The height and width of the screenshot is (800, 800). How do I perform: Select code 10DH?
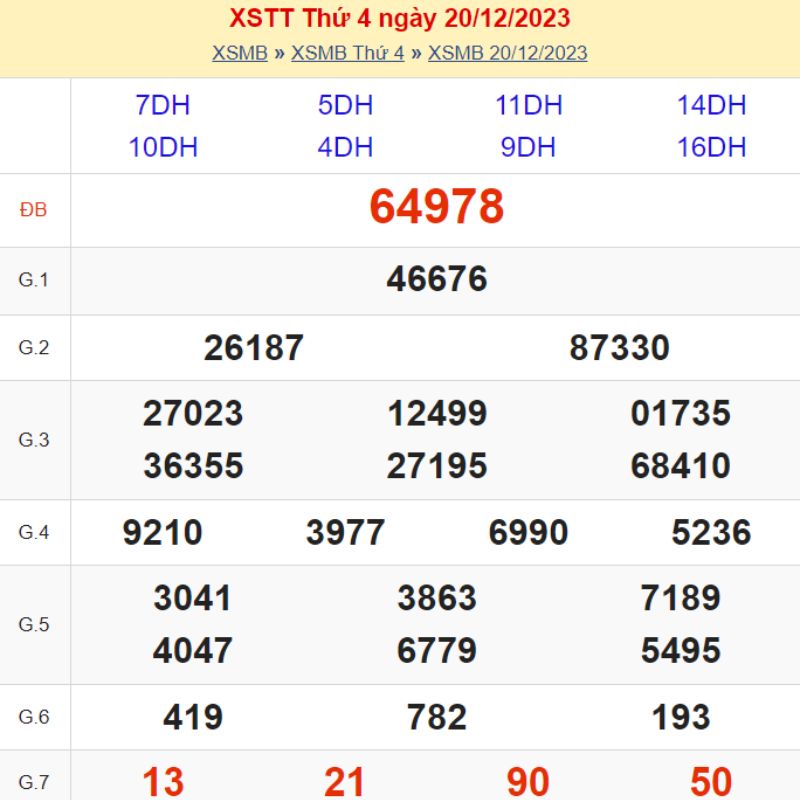(x=163, y=147)
